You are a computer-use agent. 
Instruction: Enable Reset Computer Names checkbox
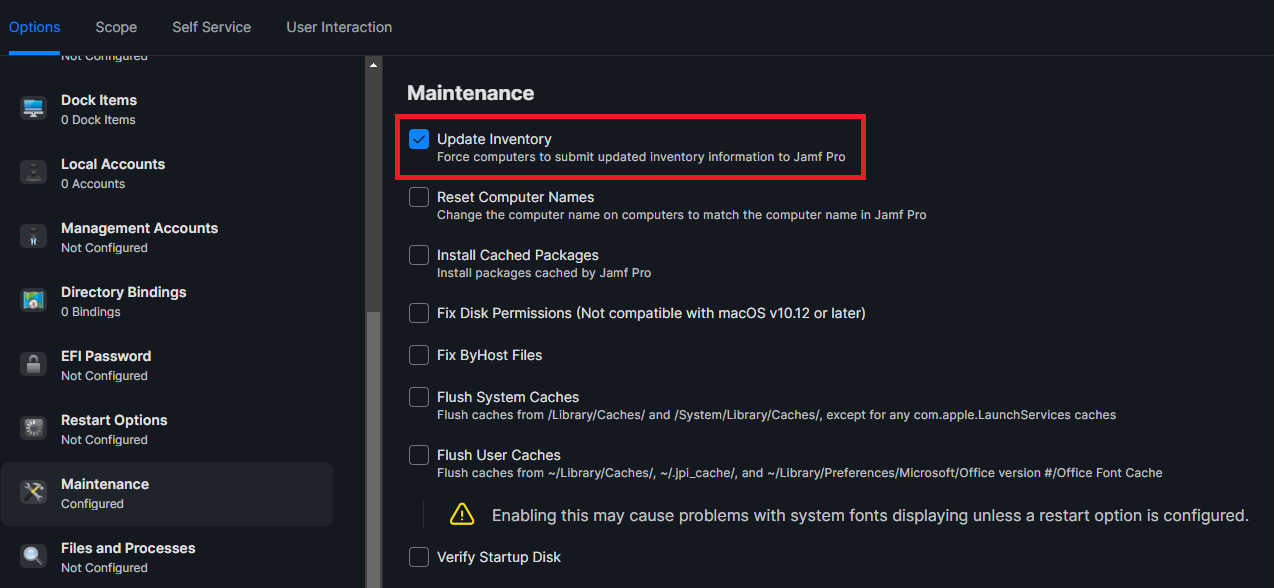click(419, 197)
